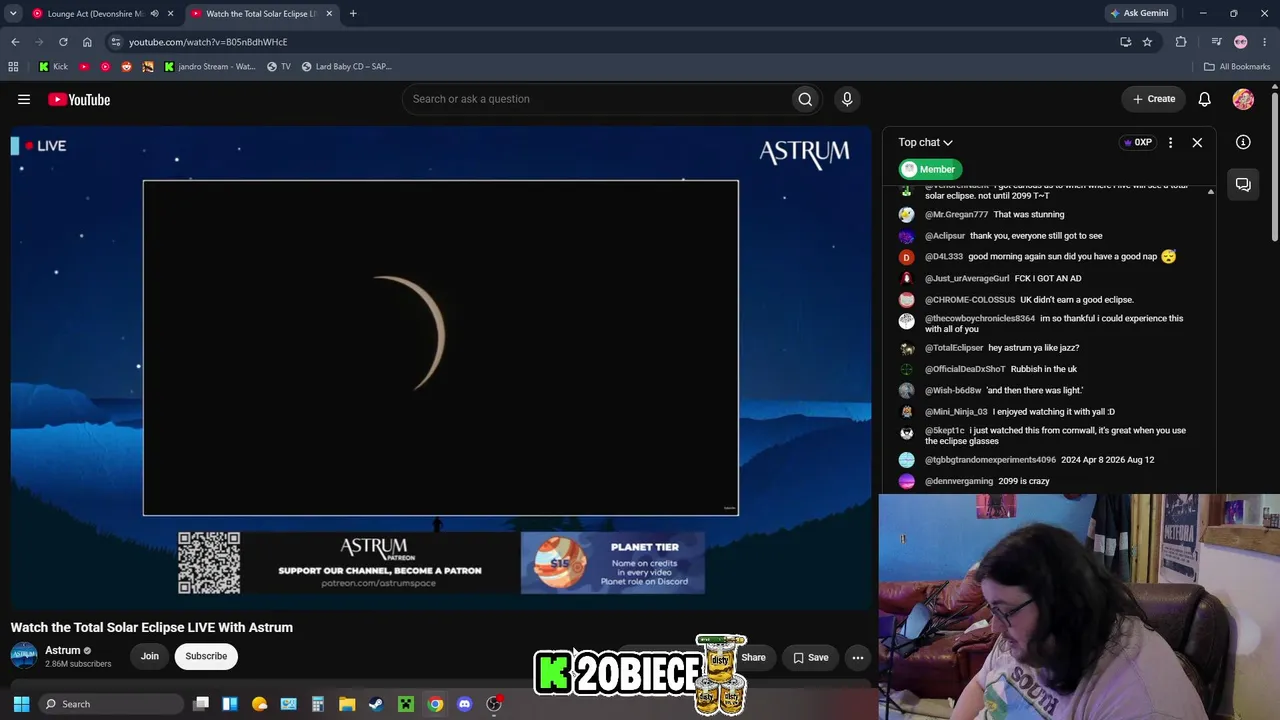Select @TotalEclipser's chat message
This screenshot has width=1280, height=720.
point(1034,348)
